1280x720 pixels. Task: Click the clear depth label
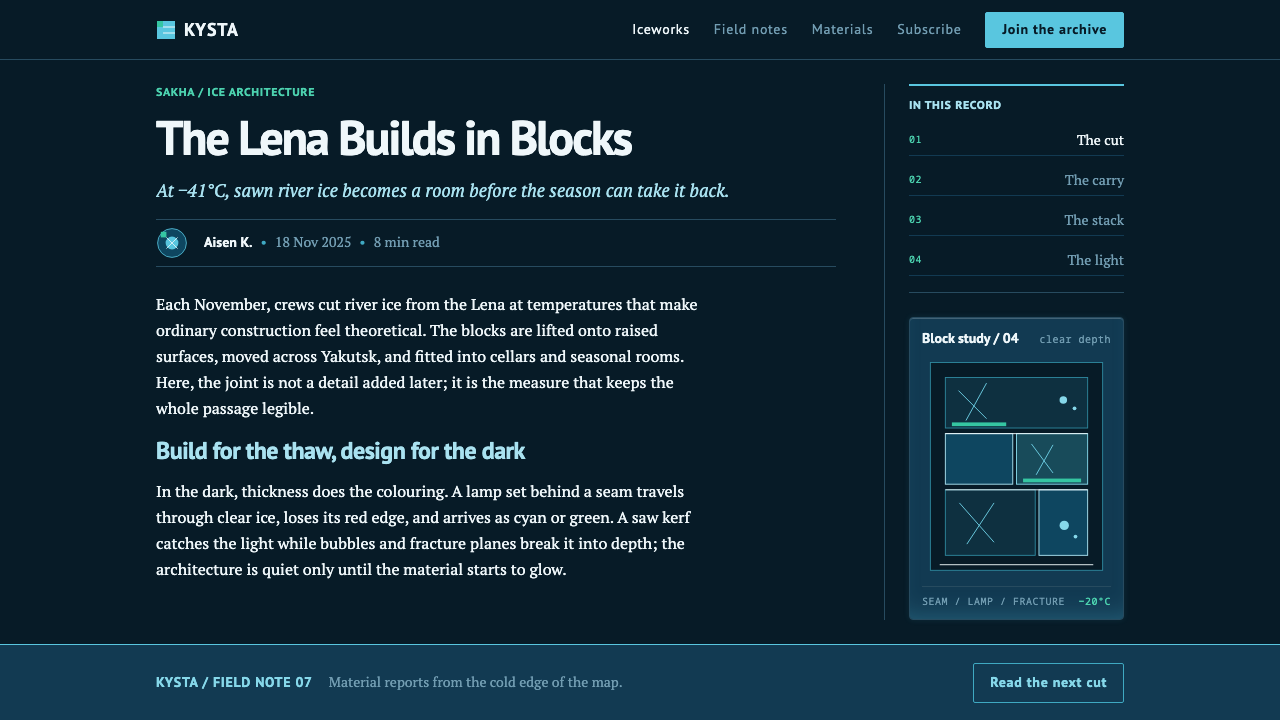(x=1075, y=340)
